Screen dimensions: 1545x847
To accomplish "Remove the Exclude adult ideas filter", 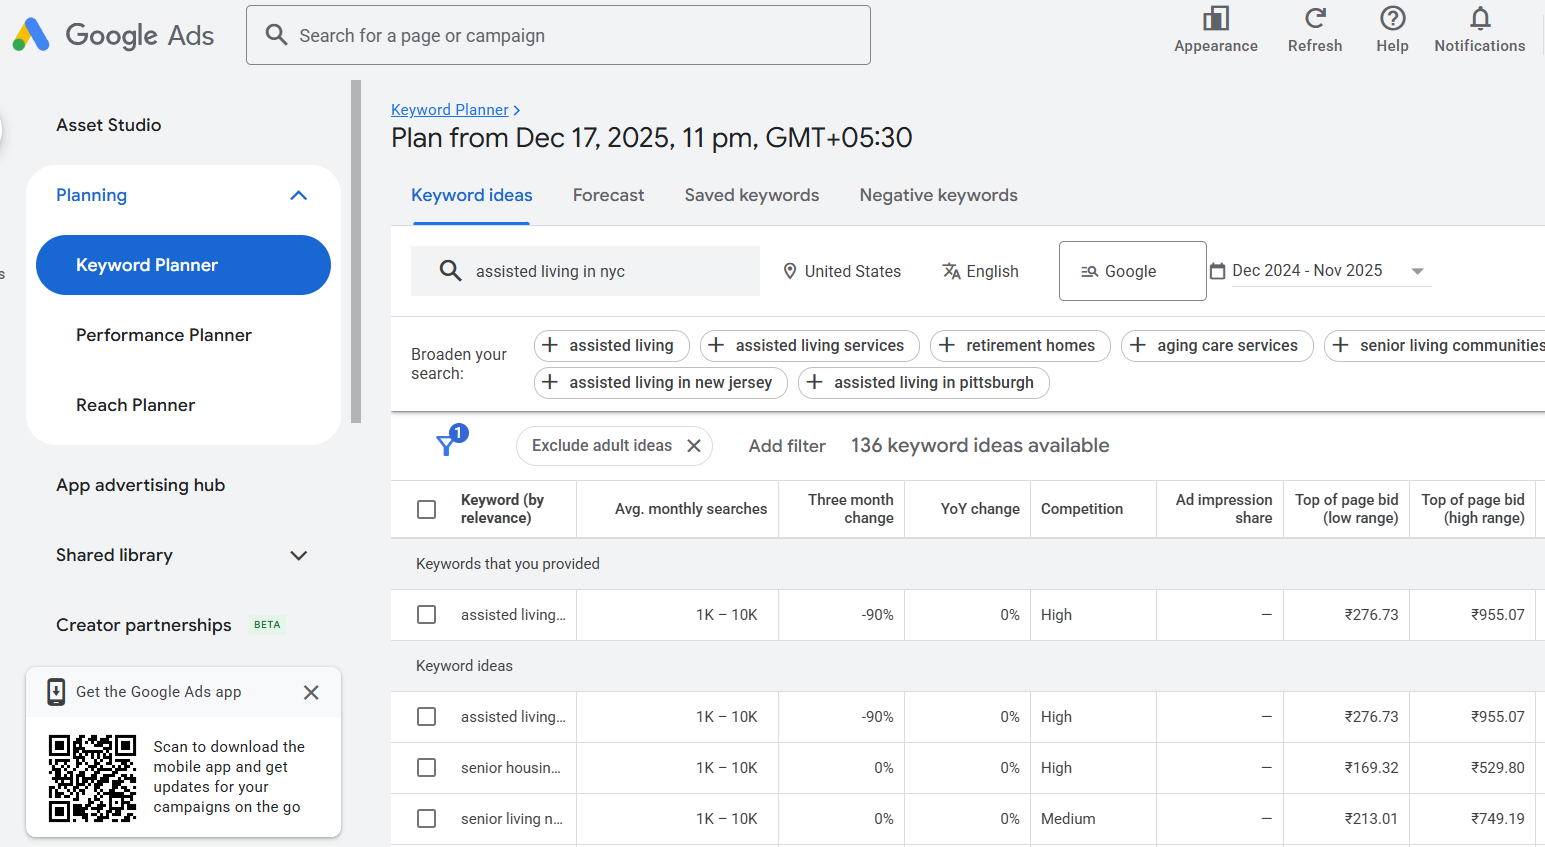I will (694, 446).
